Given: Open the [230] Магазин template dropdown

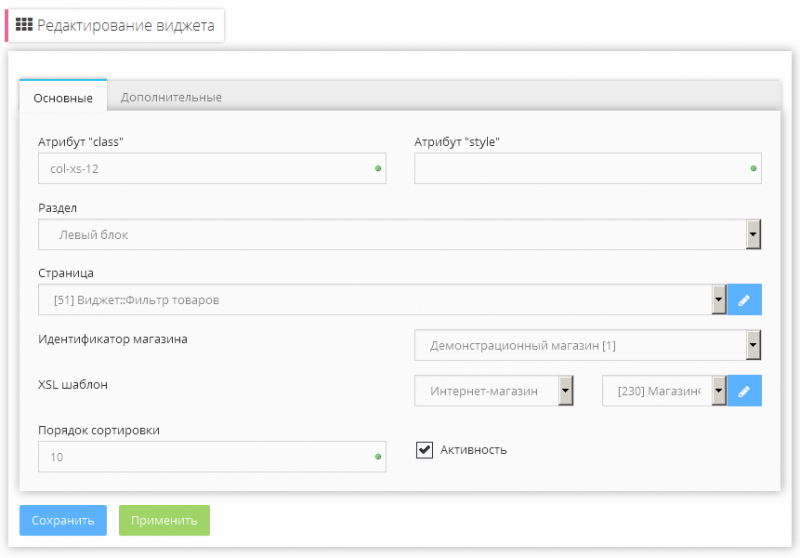Looking at the screenshot, I should [664, 391].
